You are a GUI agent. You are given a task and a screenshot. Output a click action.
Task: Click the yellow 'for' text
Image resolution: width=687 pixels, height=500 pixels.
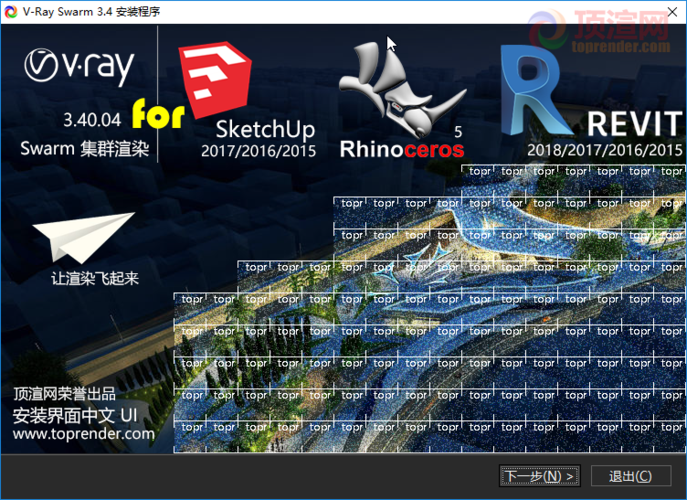point(158,113)
